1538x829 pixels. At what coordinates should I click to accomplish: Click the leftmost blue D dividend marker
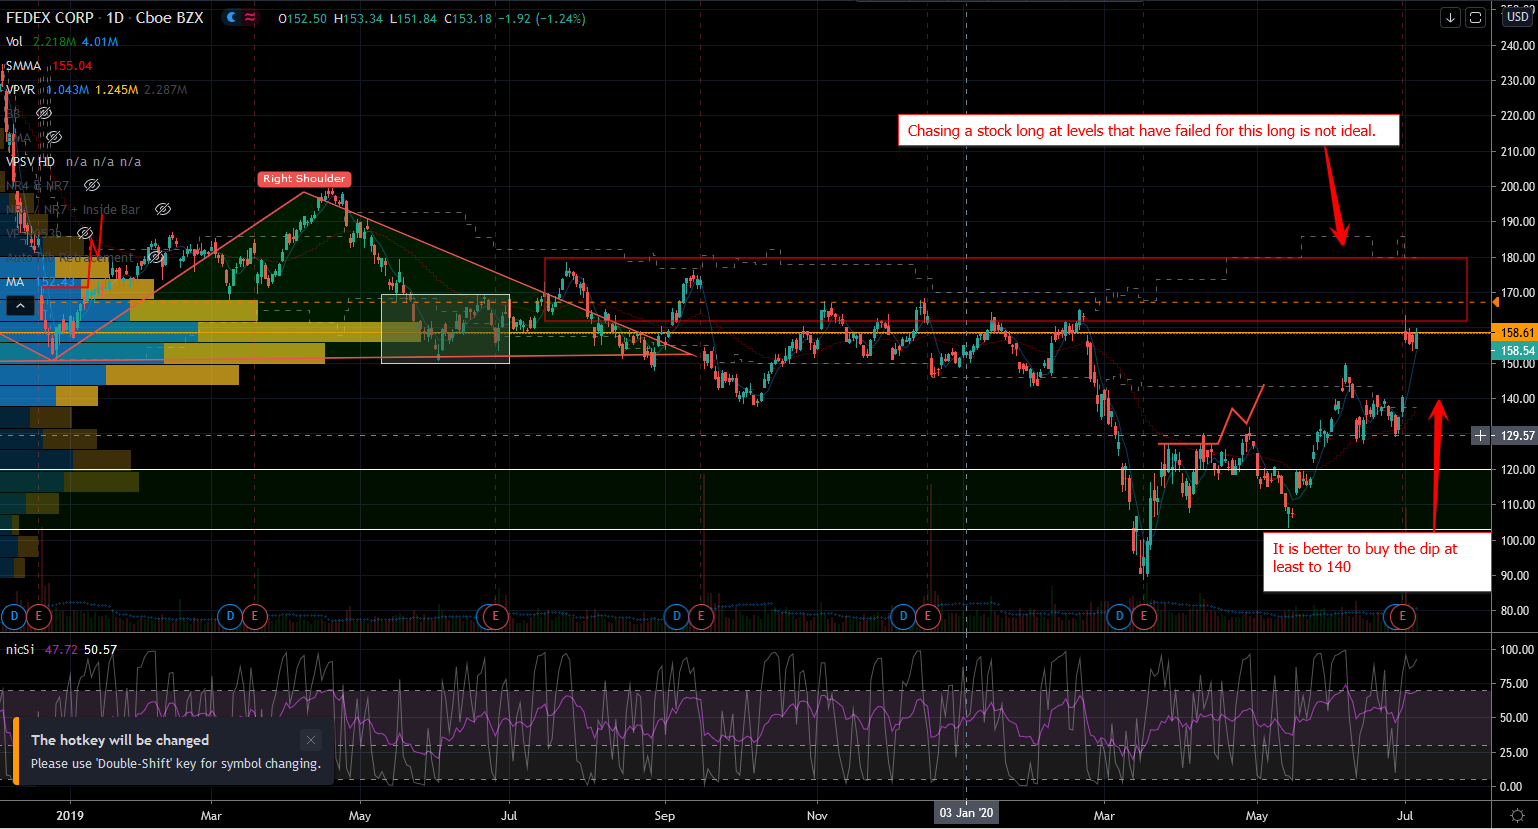(14, 616)
